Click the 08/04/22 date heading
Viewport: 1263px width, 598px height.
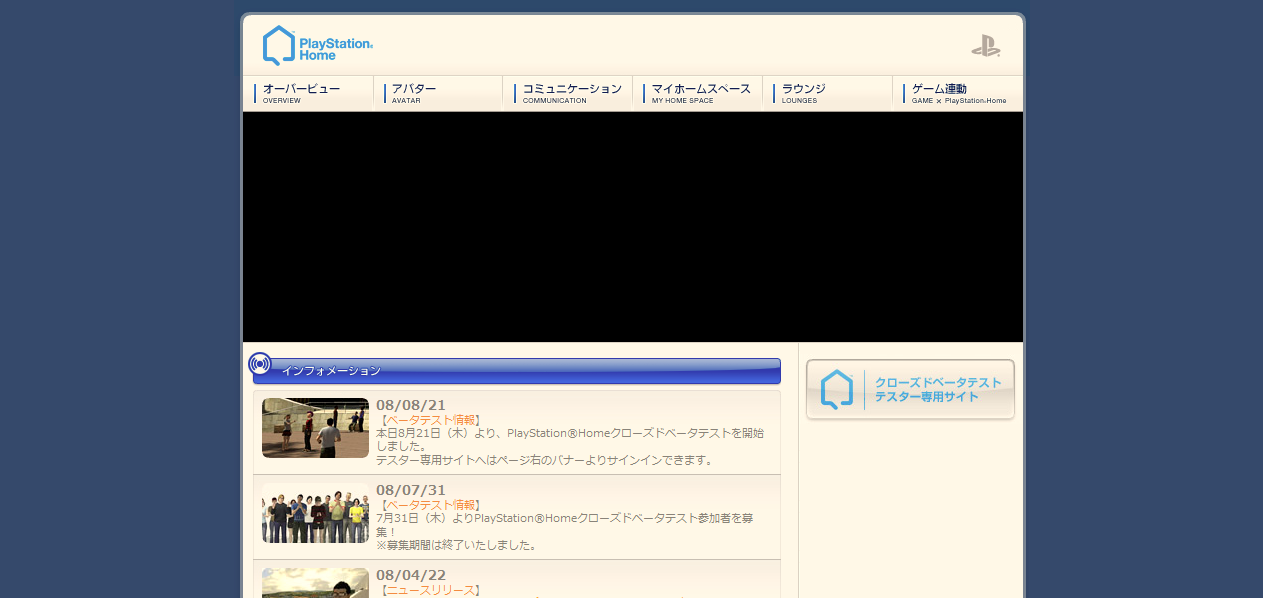411,575
